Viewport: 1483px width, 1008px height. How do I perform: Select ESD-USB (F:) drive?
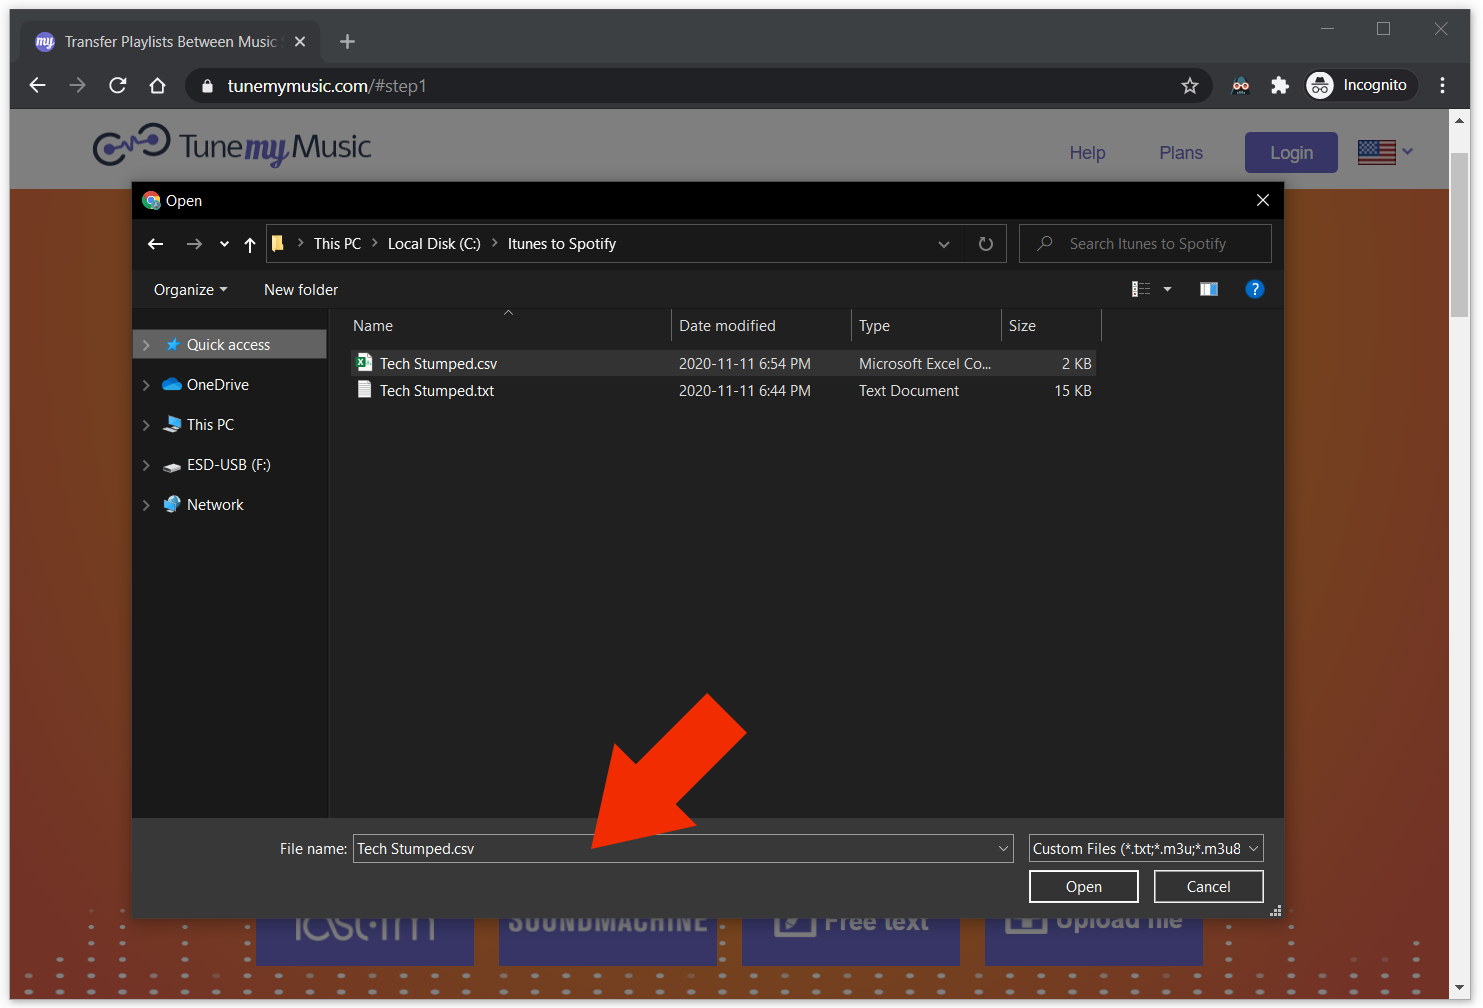pyautogui.click(x=228, y=465)
